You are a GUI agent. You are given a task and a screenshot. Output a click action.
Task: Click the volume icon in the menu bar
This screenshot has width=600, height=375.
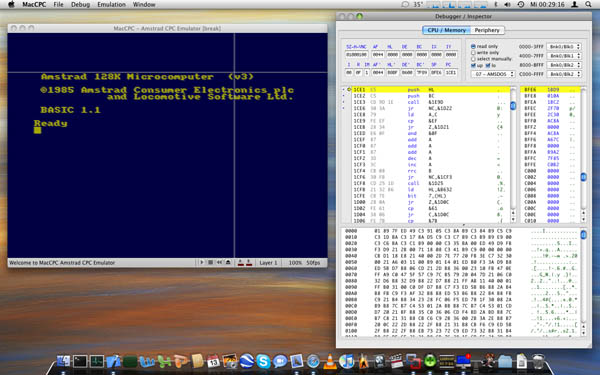tap(507, 5)
